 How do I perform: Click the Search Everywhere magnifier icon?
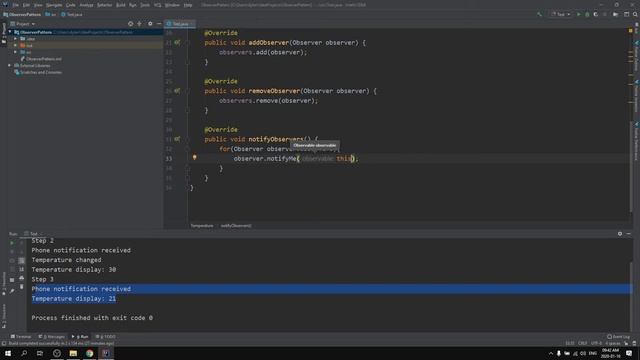point(635,14)
